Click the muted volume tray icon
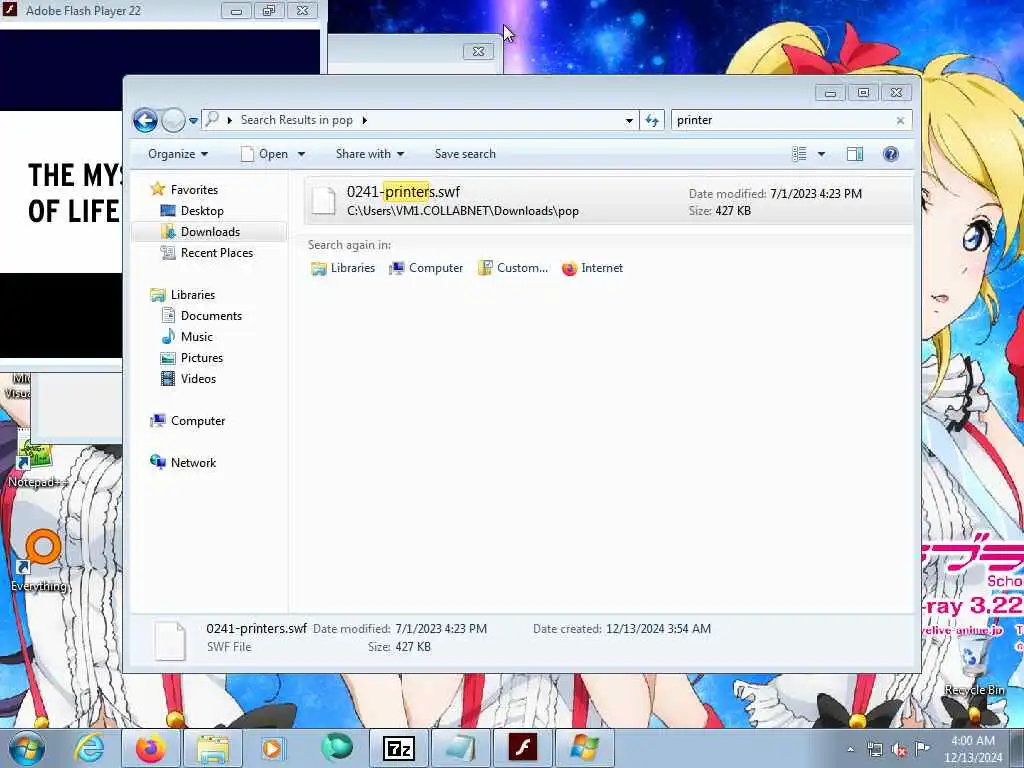1024x768 pixels. click(x=899, y=749)
